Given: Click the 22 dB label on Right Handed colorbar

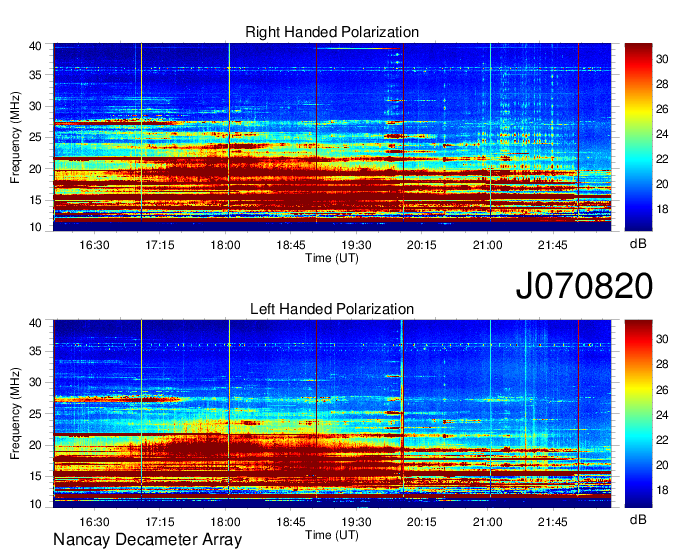Looking at the screenshot, I should pyautogui.click(x=662, y=159).
